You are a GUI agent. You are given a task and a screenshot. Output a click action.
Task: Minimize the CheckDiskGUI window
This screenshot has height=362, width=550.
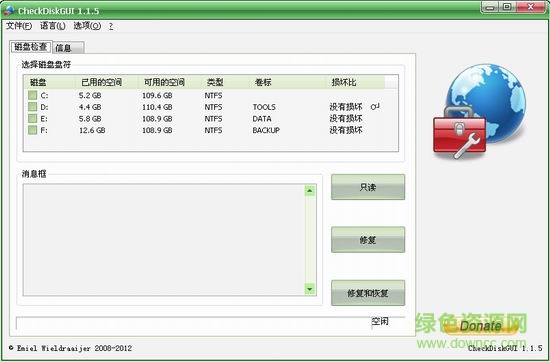(x=491, y=7)
